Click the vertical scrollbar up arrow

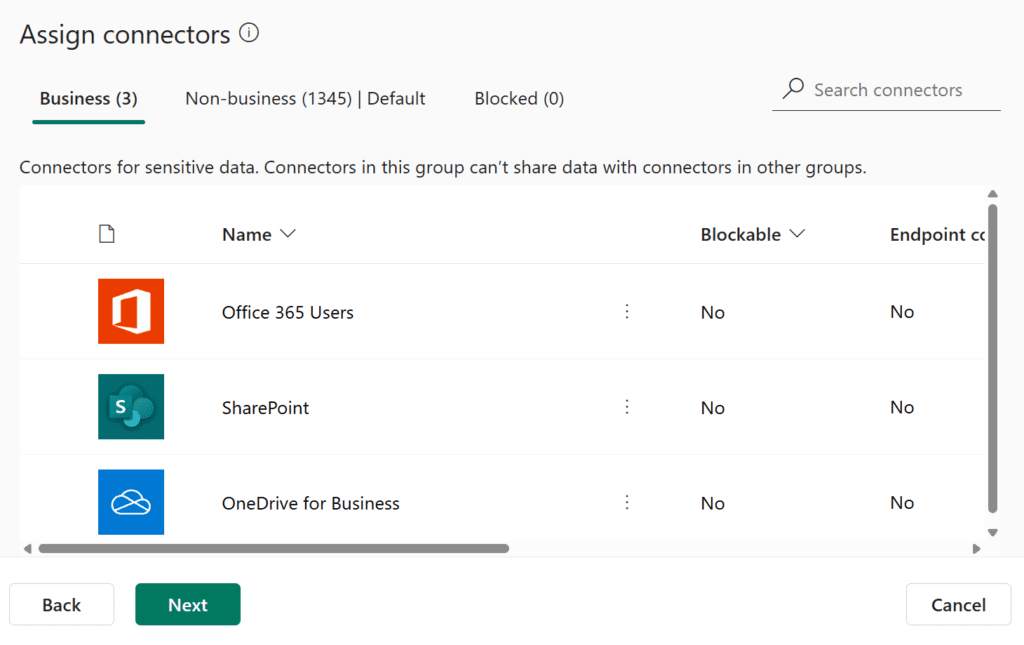pyautogui.click(x=993, y=194)
